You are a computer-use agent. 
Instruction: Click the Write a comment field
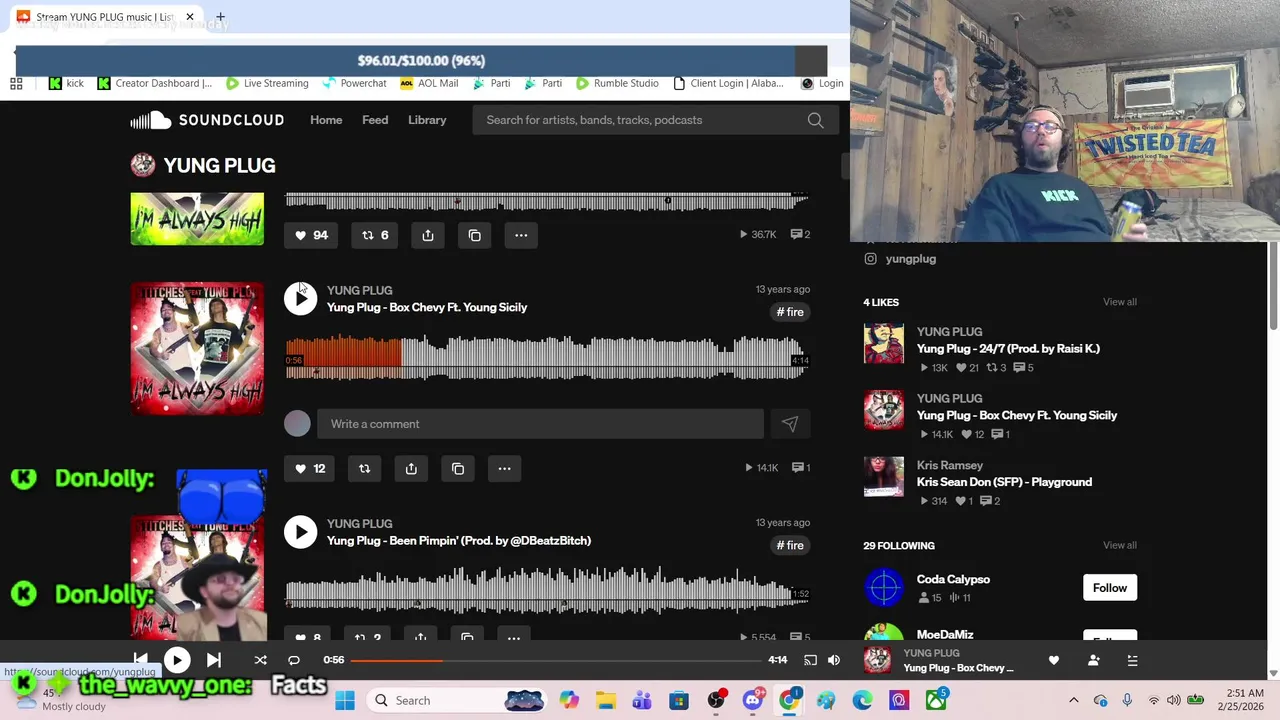tap(540, 424)
